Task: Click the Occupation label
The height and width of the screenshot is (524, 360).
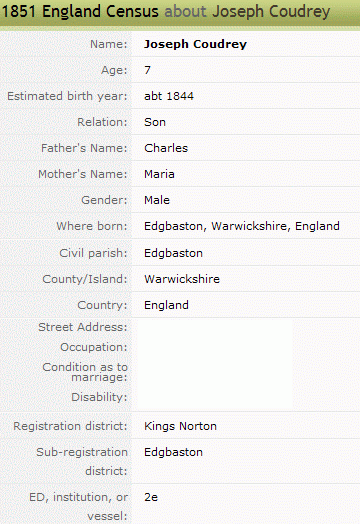Action: click(x=94, y=347)
